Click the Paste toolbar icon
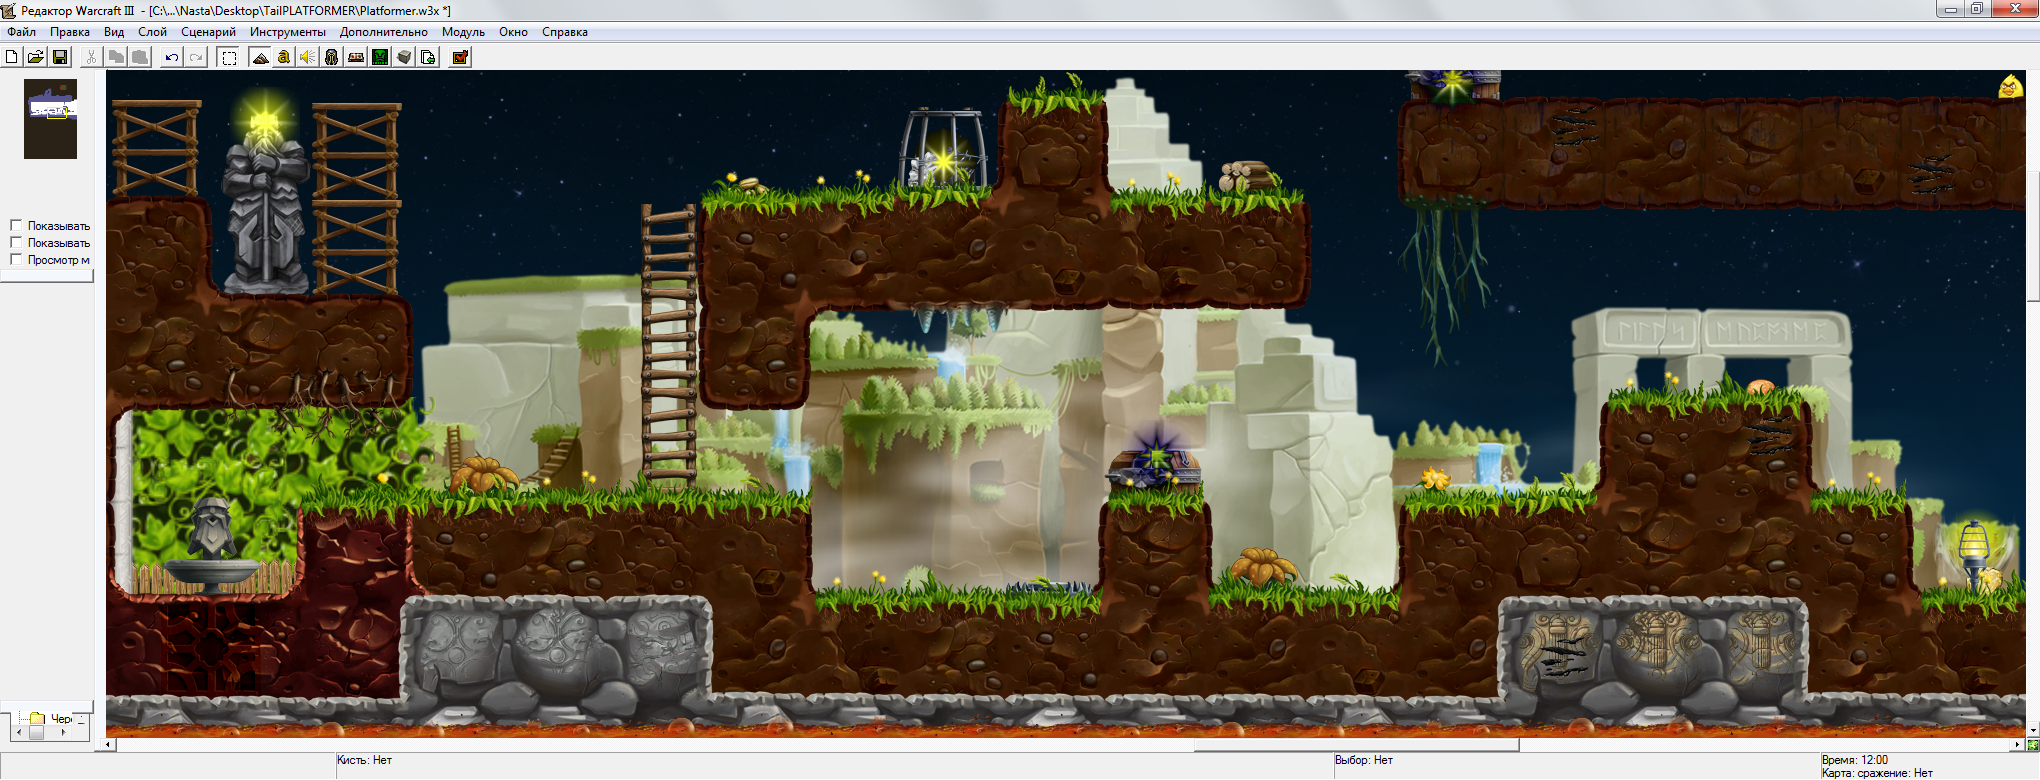The height and width of the screenshot is (780, 2040). coord(140,57)
